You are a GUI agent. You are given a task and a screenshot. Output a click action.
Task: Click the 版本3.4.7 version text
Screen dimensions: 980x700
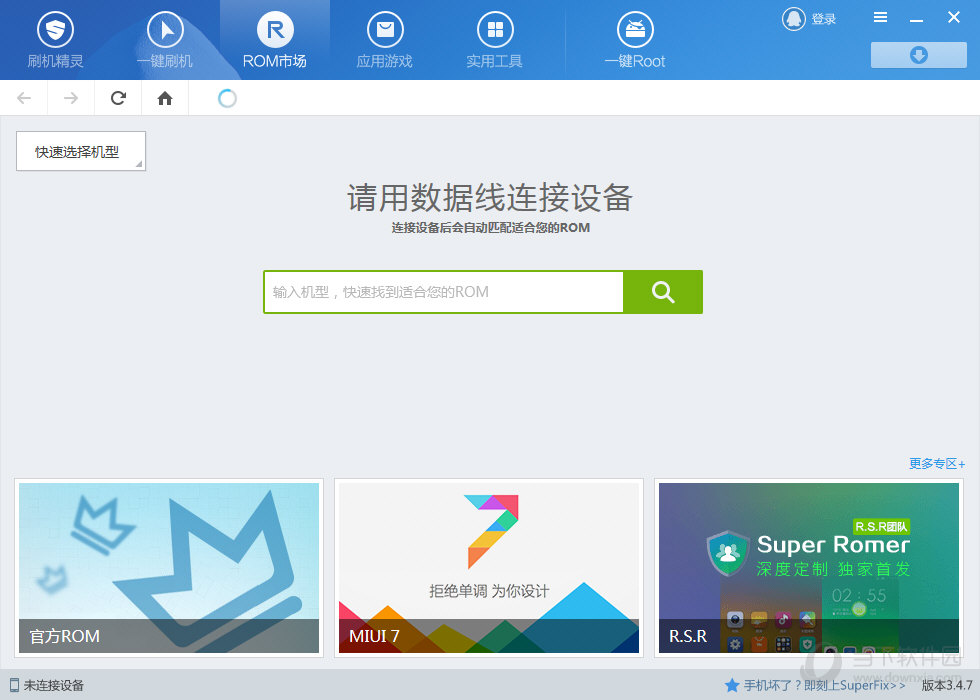(947, 686)
